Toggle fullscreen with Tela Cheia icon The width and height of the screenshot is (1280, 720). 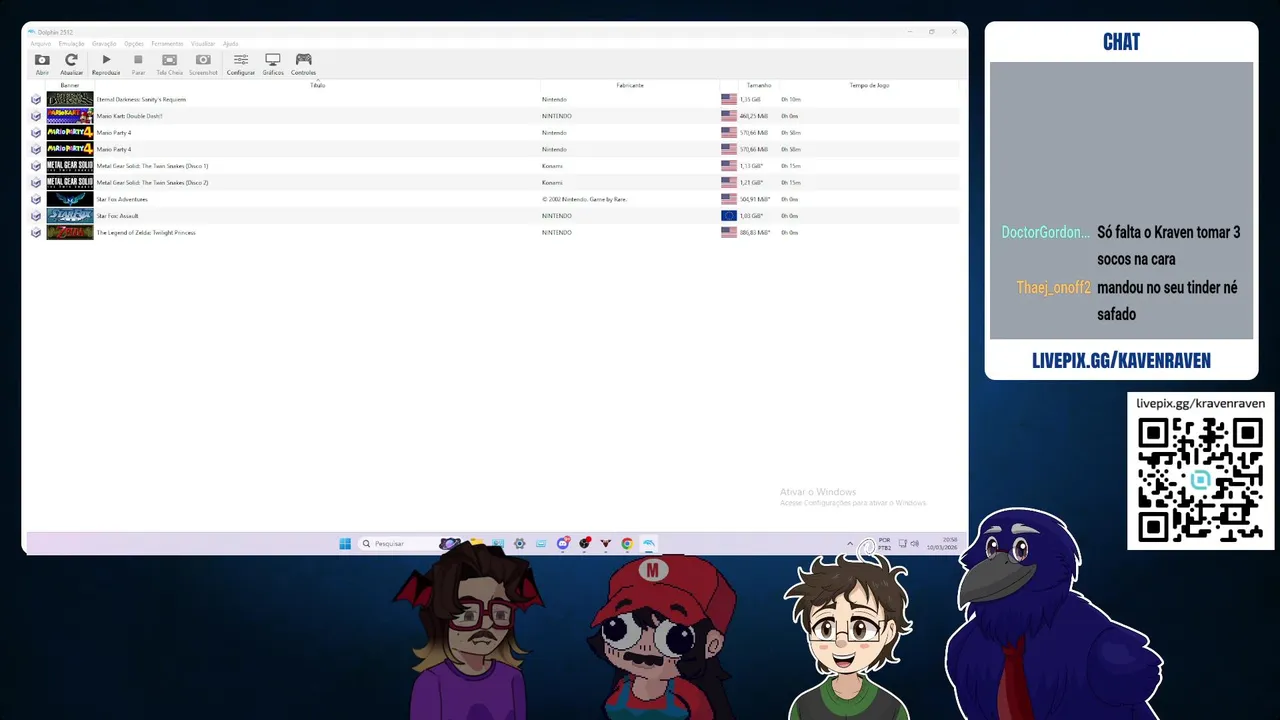169,64
